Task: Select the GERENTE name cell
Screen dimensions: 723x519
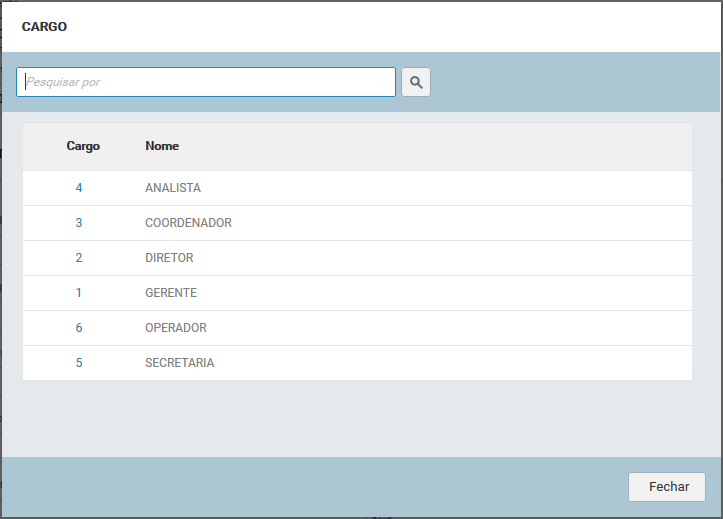Action: pos(171,293)
